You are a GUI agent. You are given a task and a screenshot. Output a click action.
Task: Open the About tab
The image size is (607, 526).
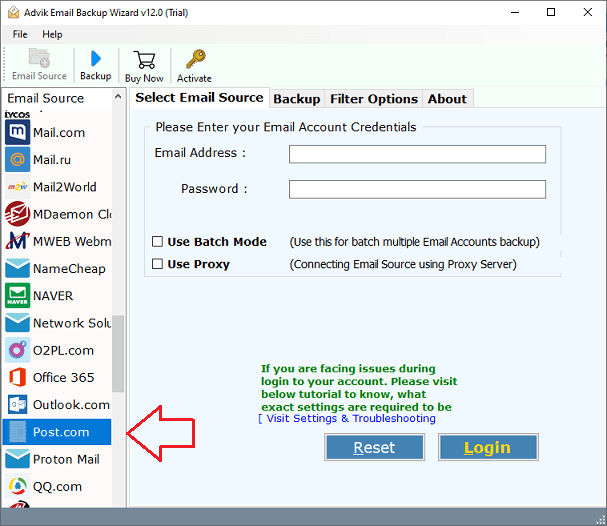pyautogui.click(x=447, y=99)
